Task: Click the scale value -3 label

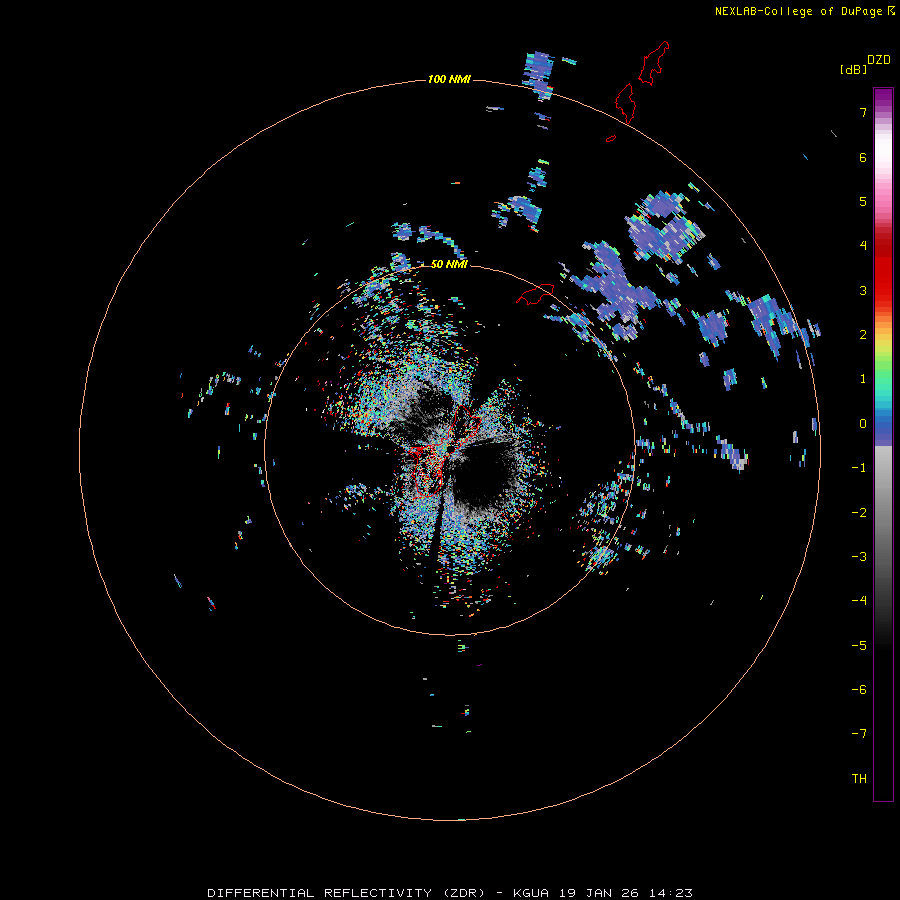Action: coord(859,556)
